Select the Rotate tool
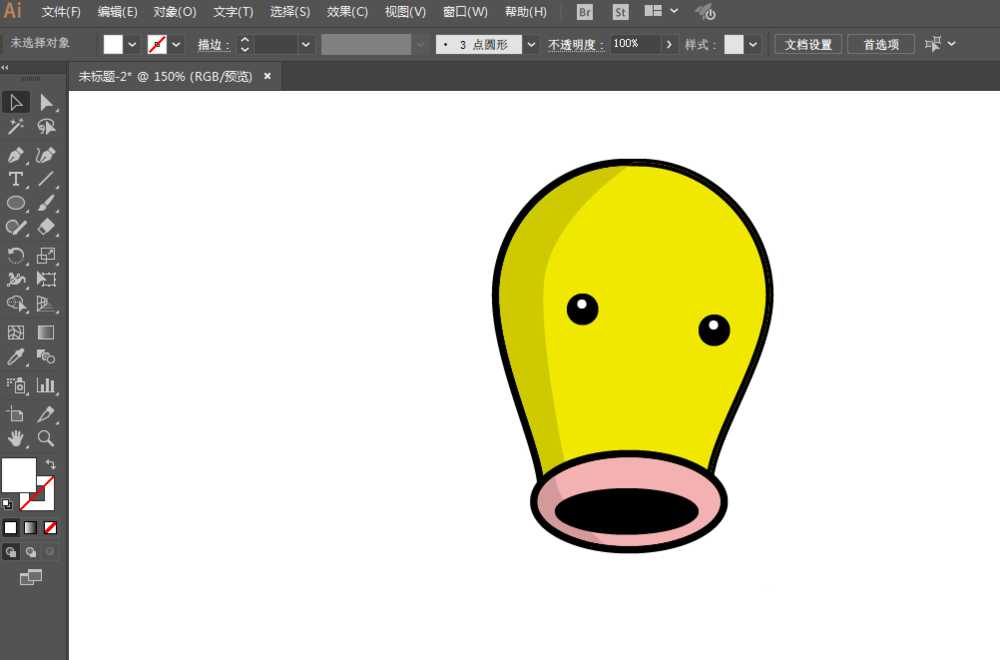 [x=16, y=256]
